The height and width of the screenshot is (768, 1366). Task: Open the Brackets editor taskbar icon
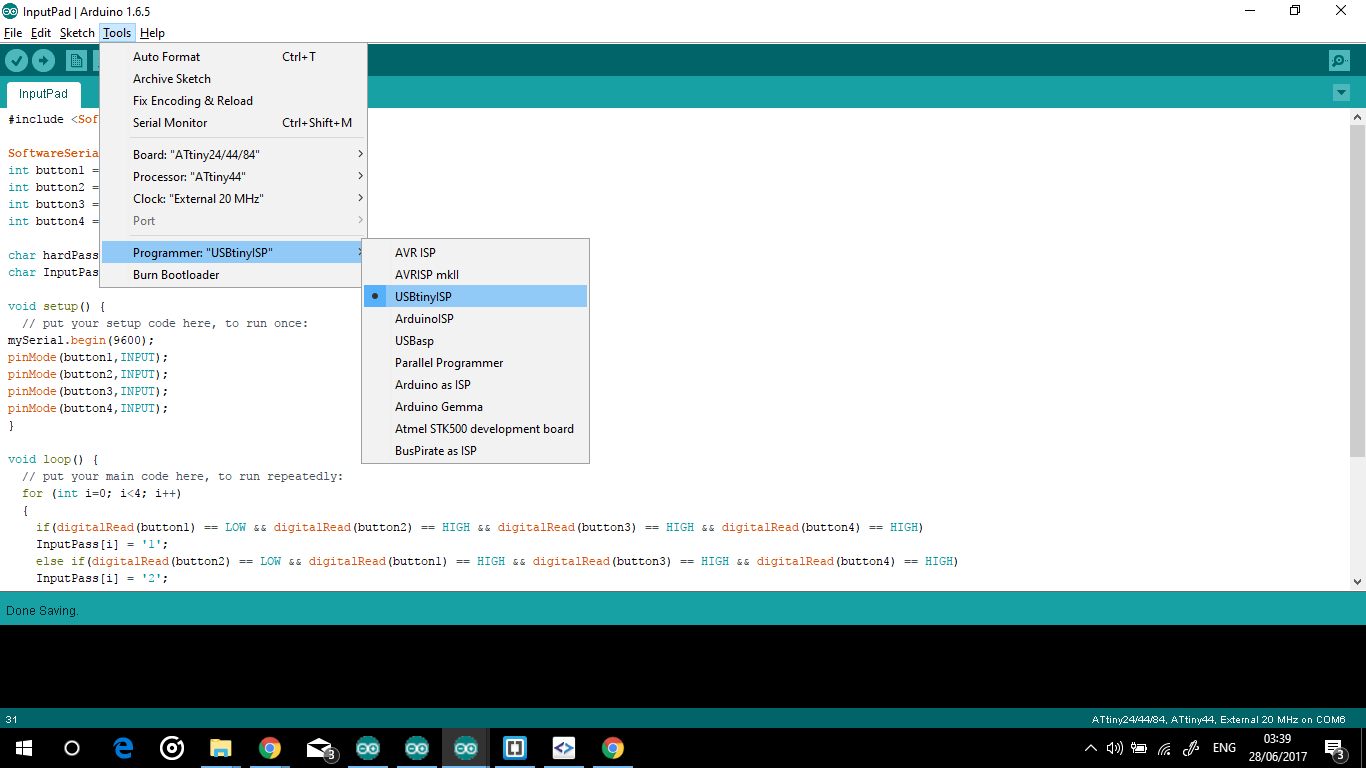coord(515,748)
